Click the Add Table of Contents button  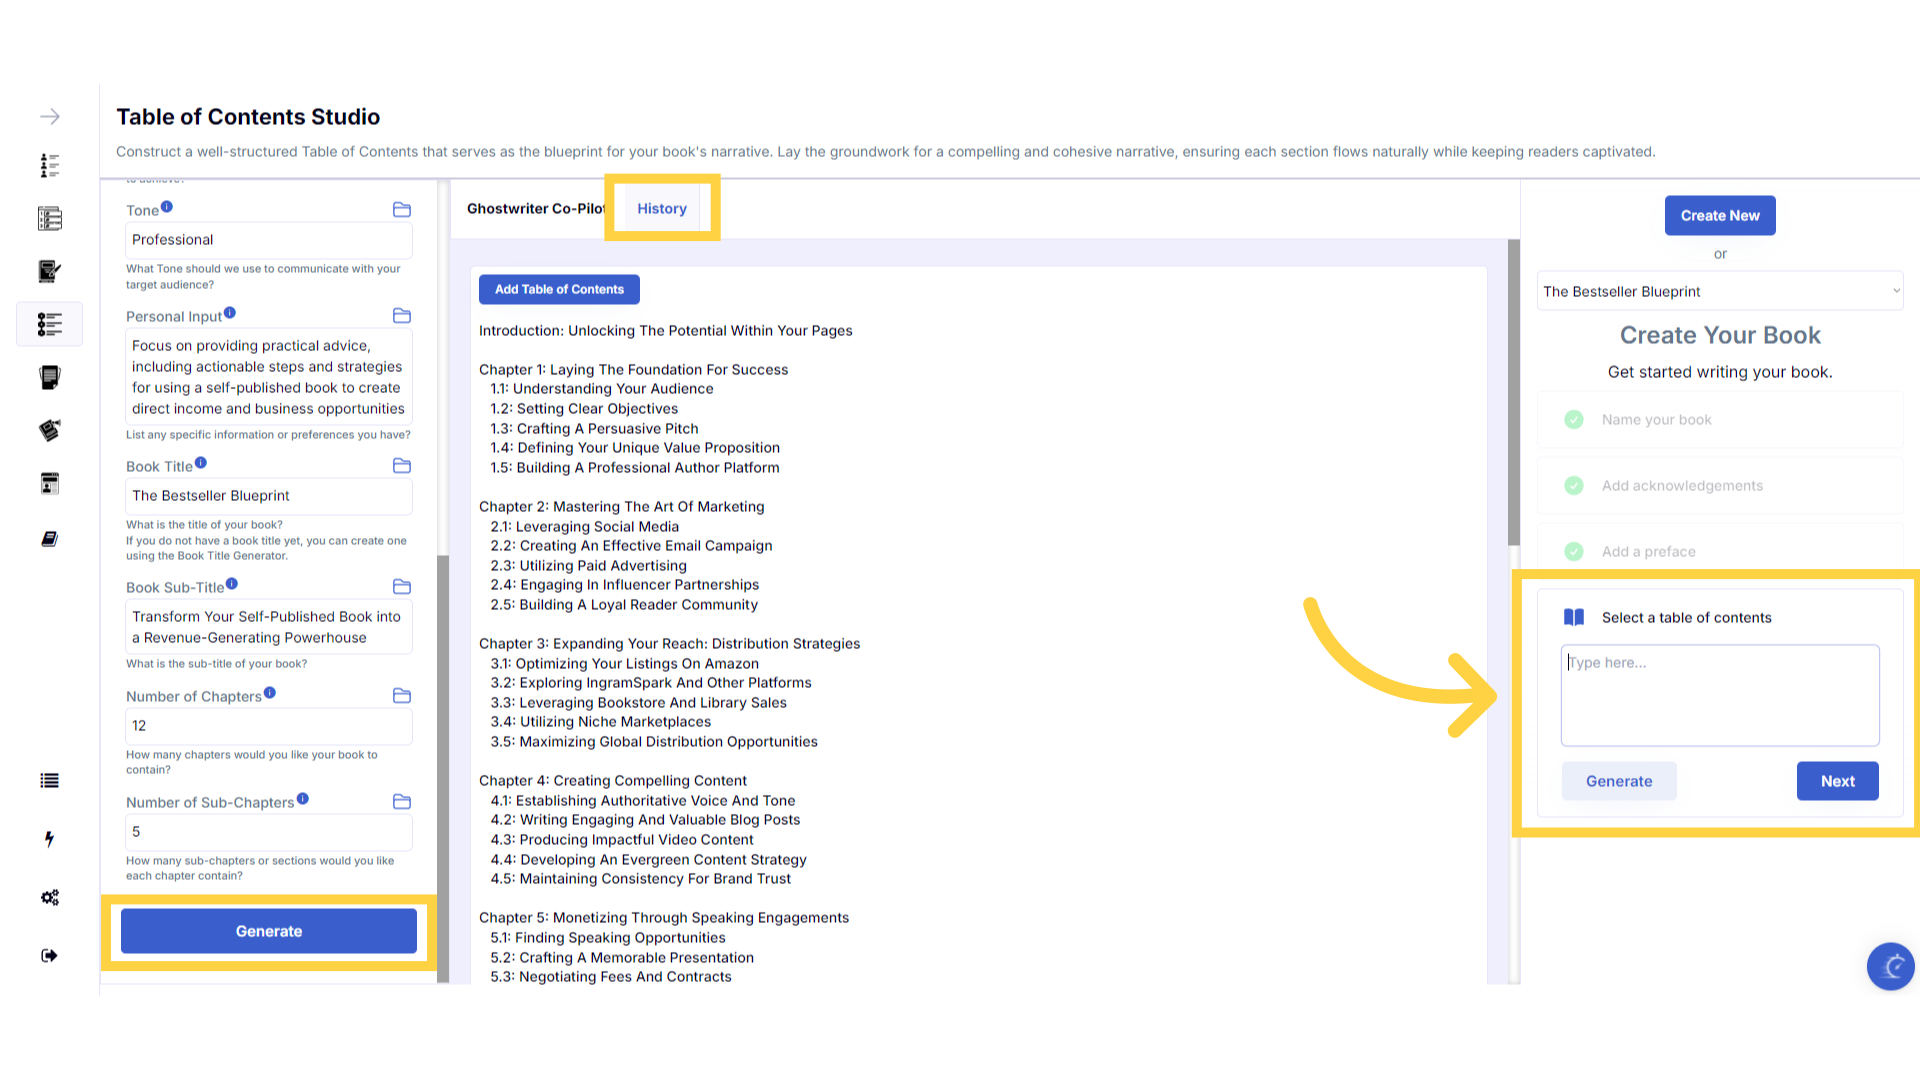pos(559,290)
